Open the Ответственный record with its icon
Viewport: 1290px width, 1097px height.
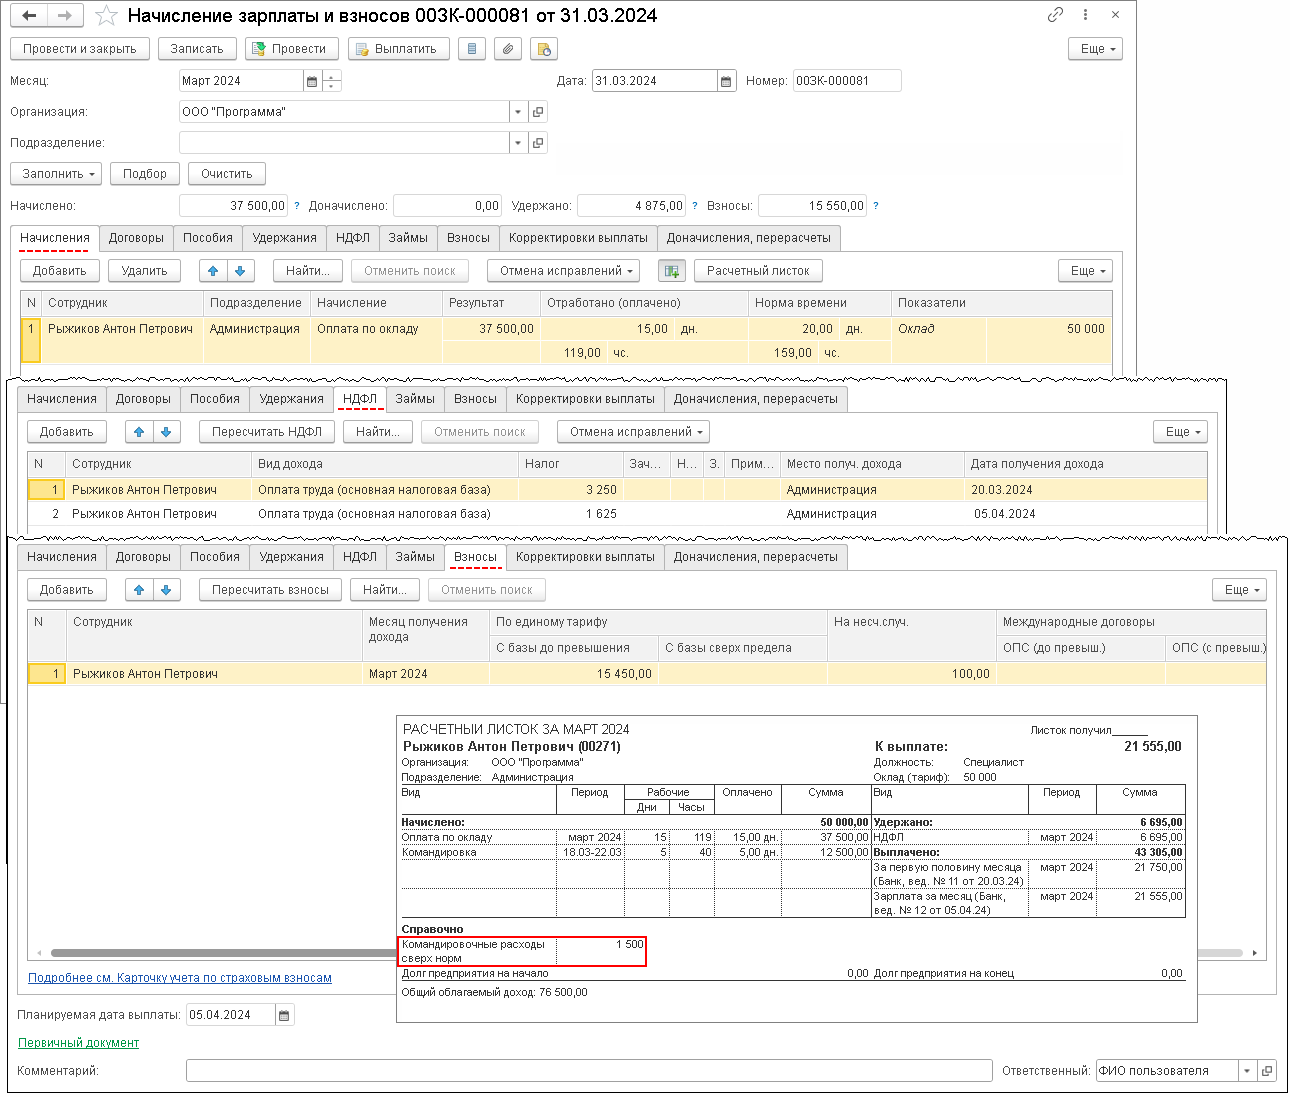point(1267,1071)
